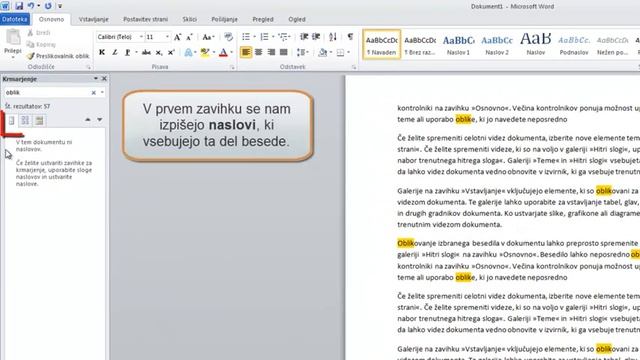Toggle subscript formatting
Viewport: 640px width, 360px height.
point(159,52)
